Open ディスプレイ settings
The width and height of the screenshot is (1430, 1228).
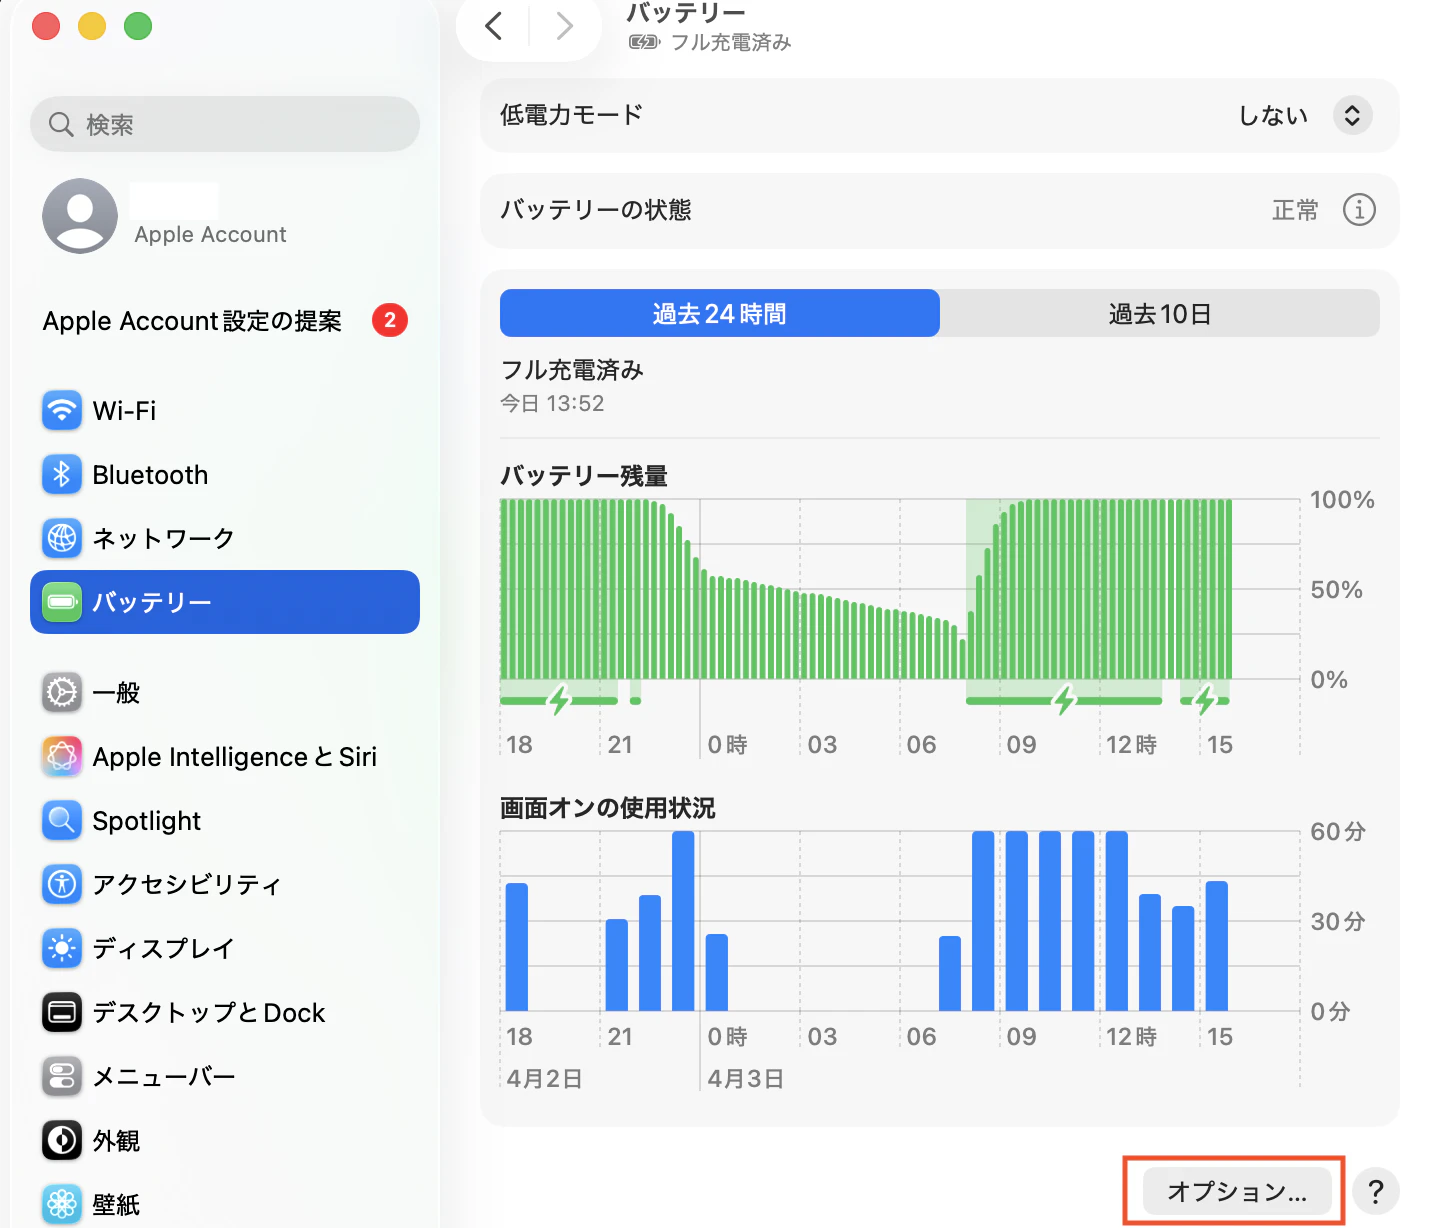225,949
